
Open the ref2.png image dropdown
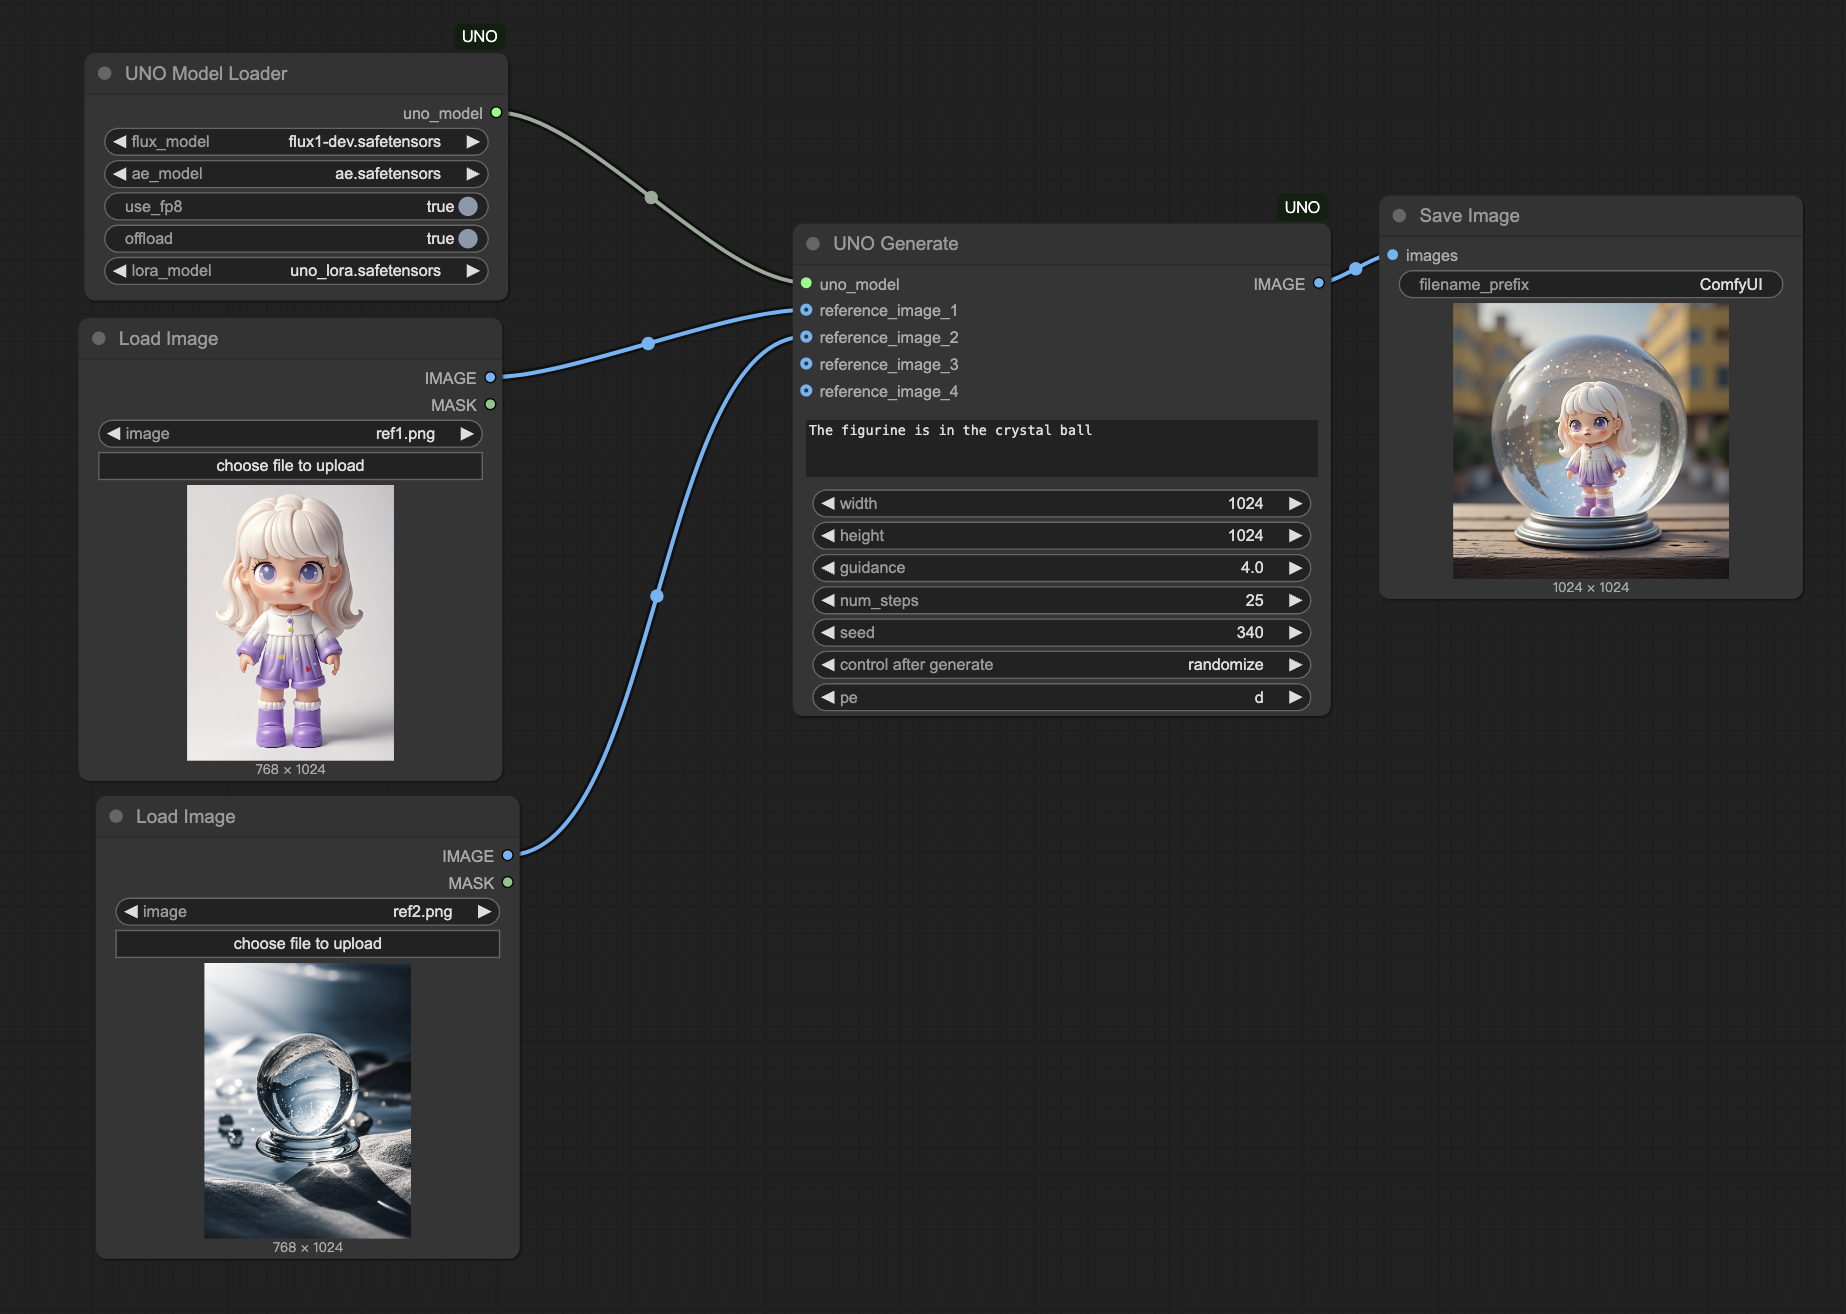308,911
